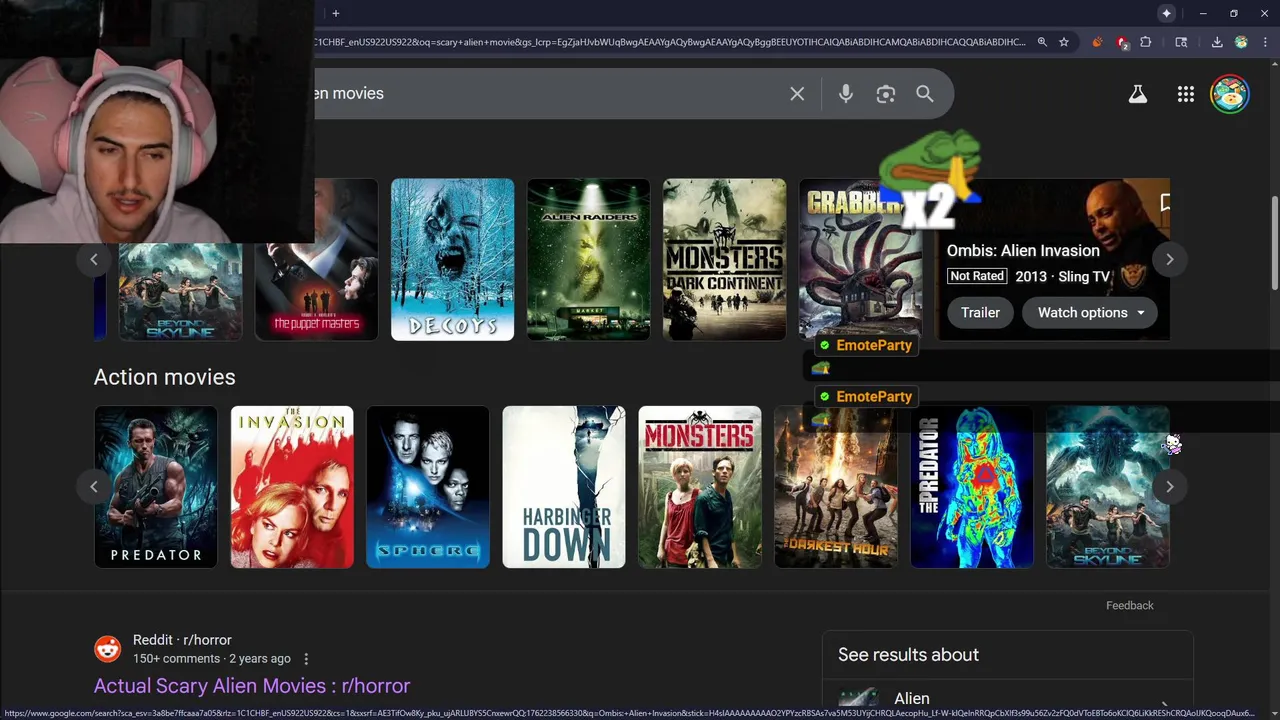Image resolution: width=1280 pixels, height=720 pixels.
Task: Bookmark this page with the star icon
Action: click(x=1064, y=42)
